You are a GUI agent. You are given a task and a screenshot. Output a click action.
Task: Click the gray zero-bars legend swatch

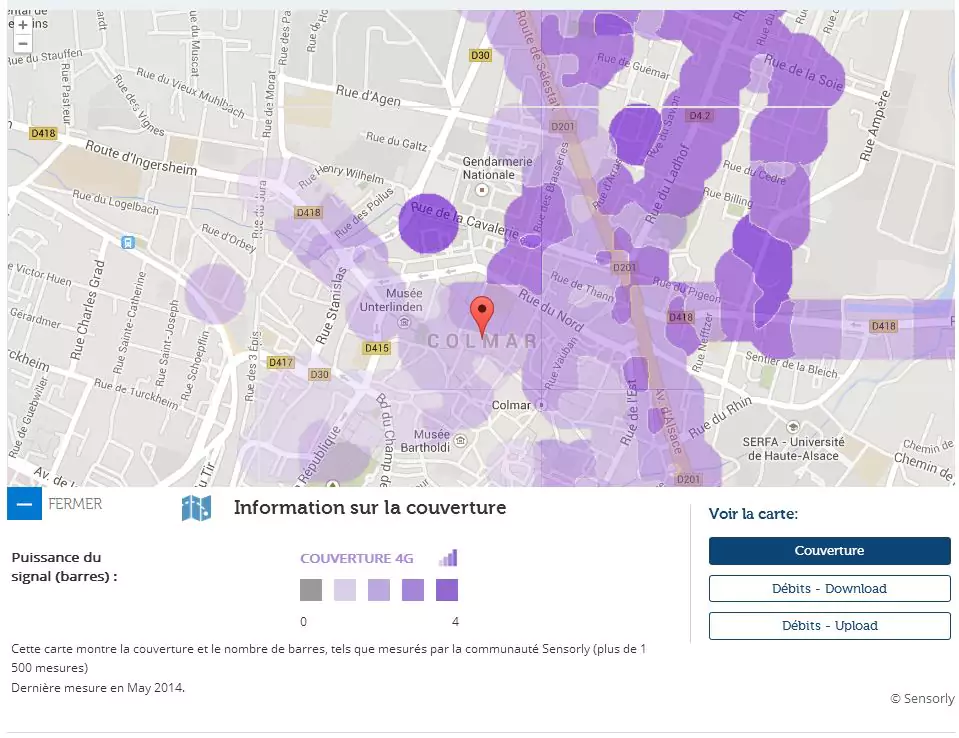pyautogui.click(x=311, y=590)
